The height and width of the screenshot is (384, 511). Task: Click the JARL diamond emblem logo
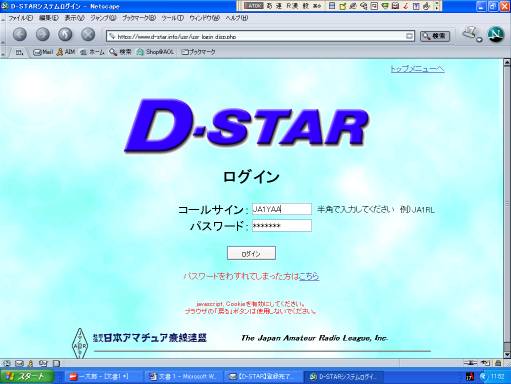point(80,344)
